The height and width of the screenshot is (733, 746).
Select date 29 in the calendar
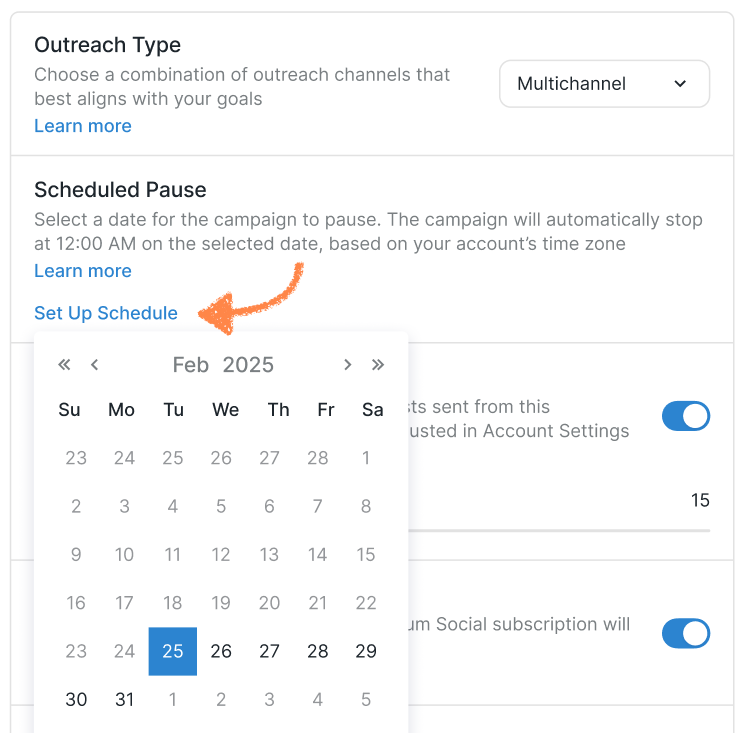tap(366, 651)
